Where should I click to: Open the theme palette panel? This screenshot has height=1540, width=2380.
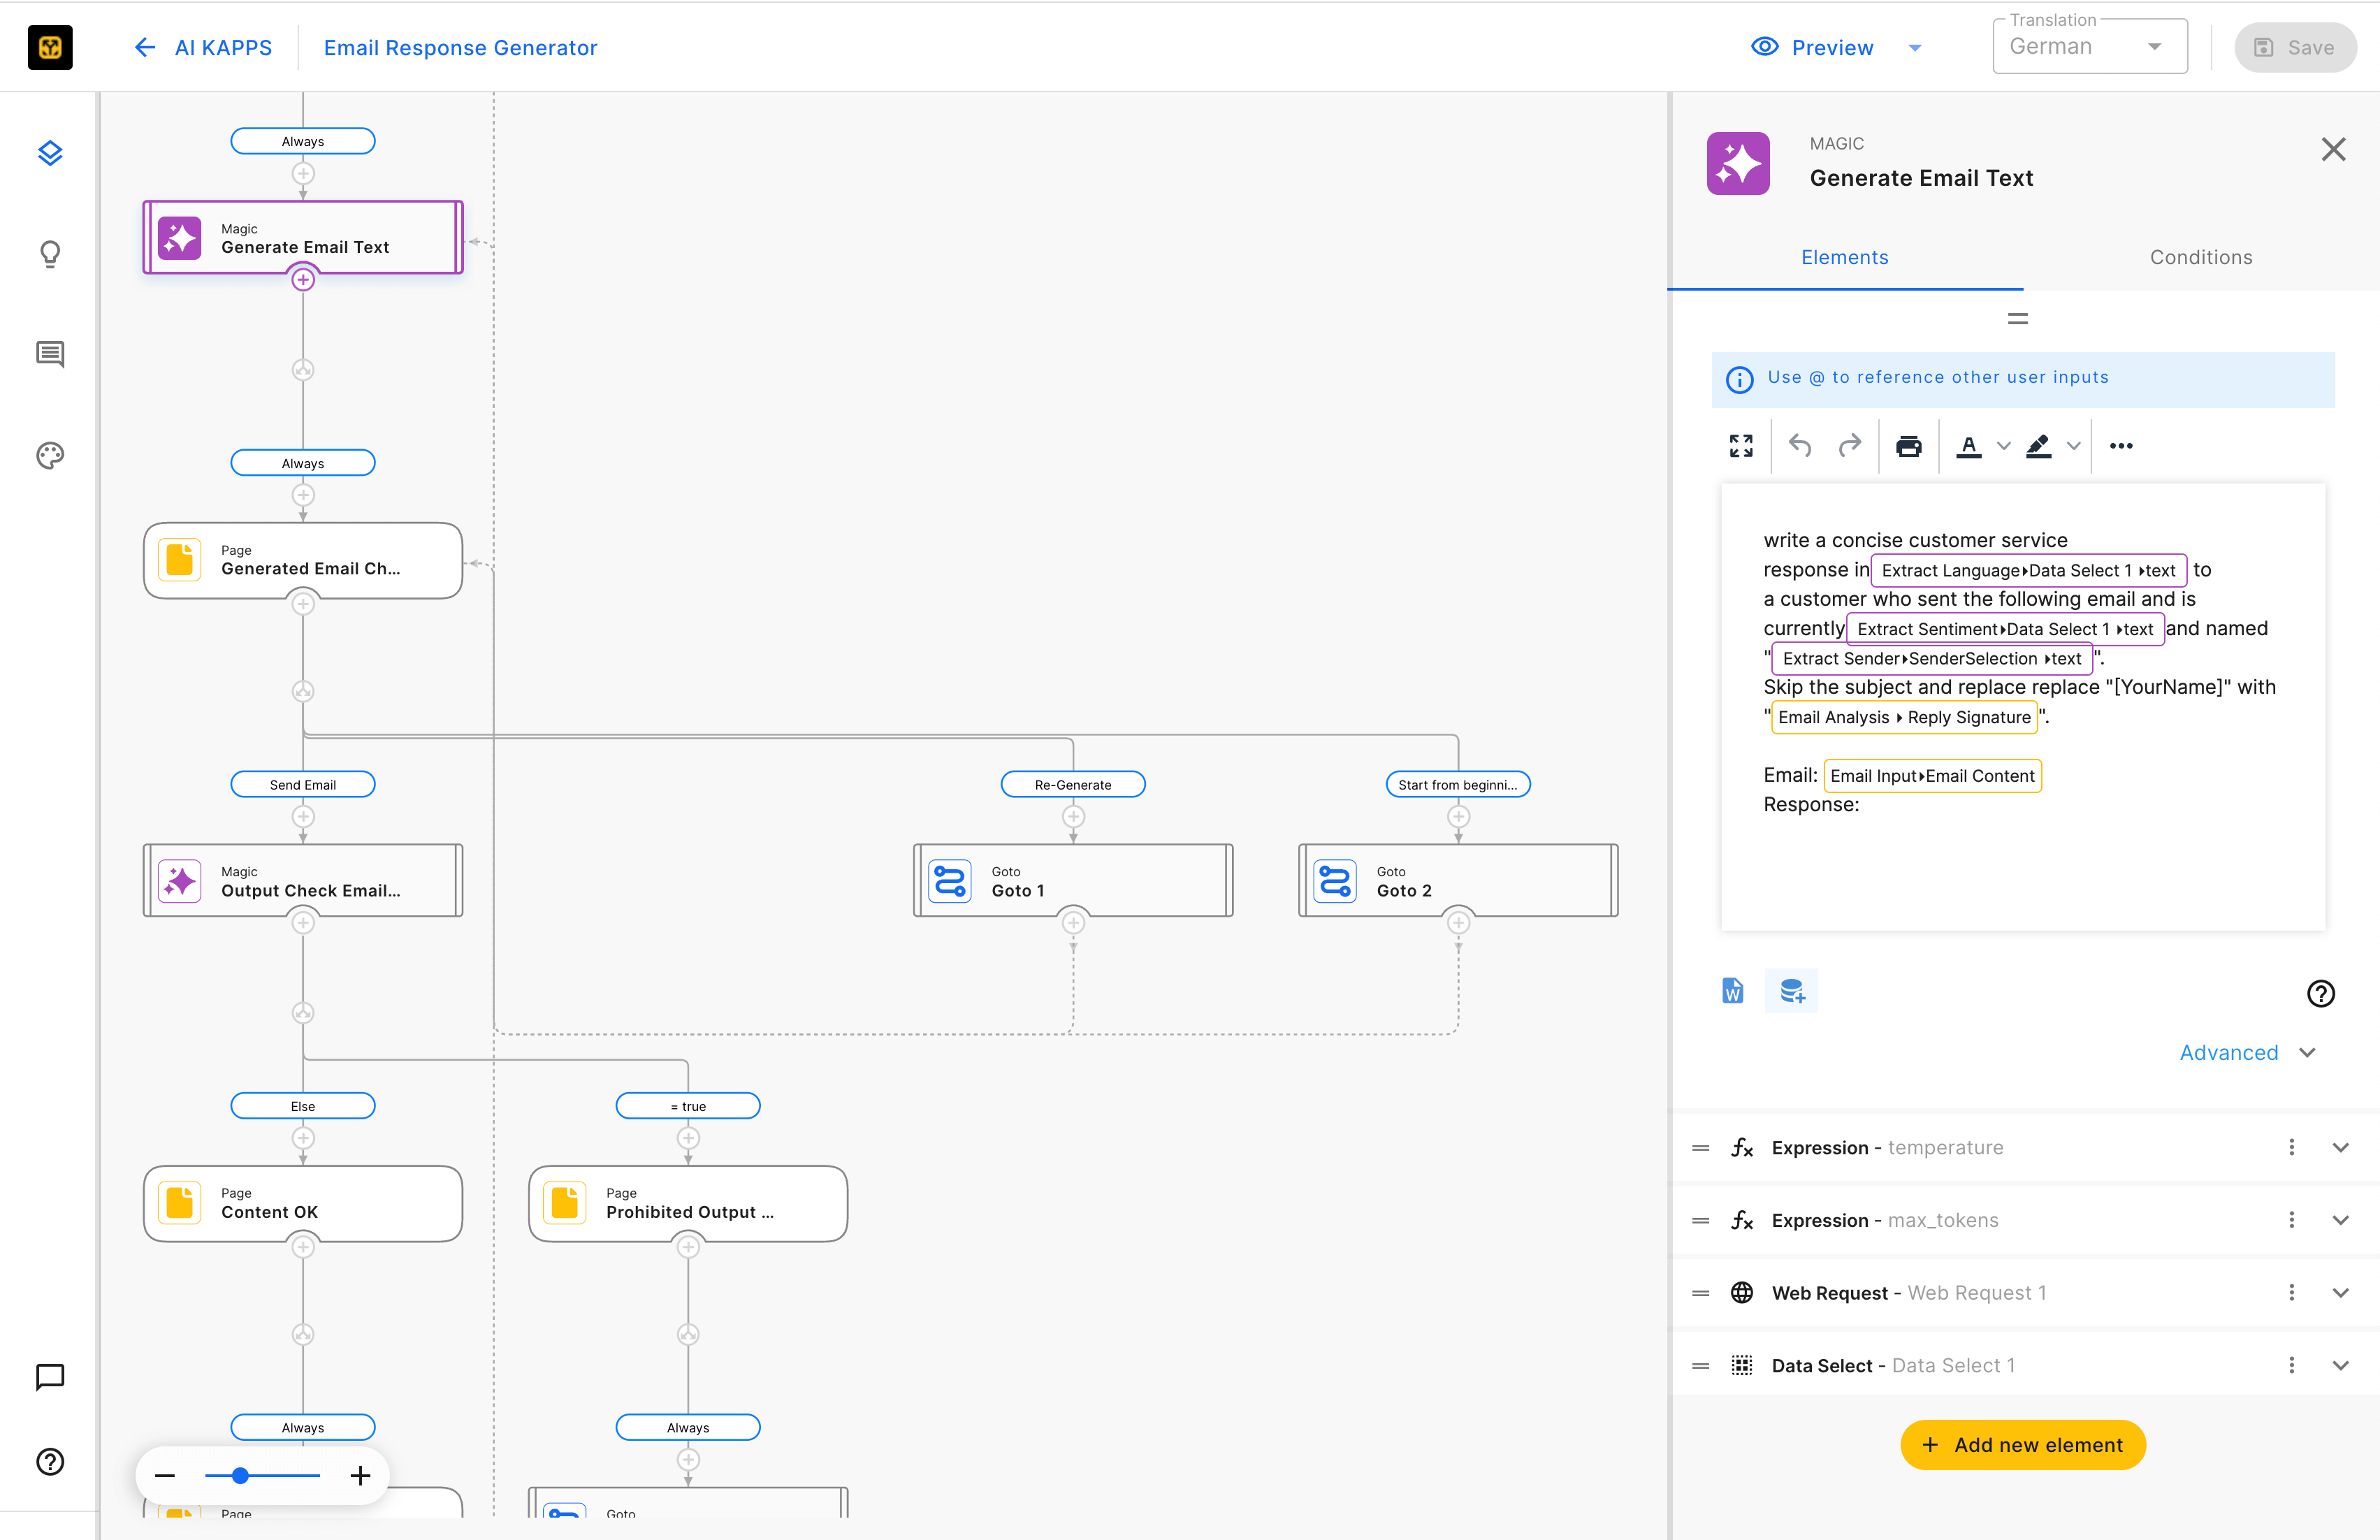pyautogui.click(x=50, y=455)
